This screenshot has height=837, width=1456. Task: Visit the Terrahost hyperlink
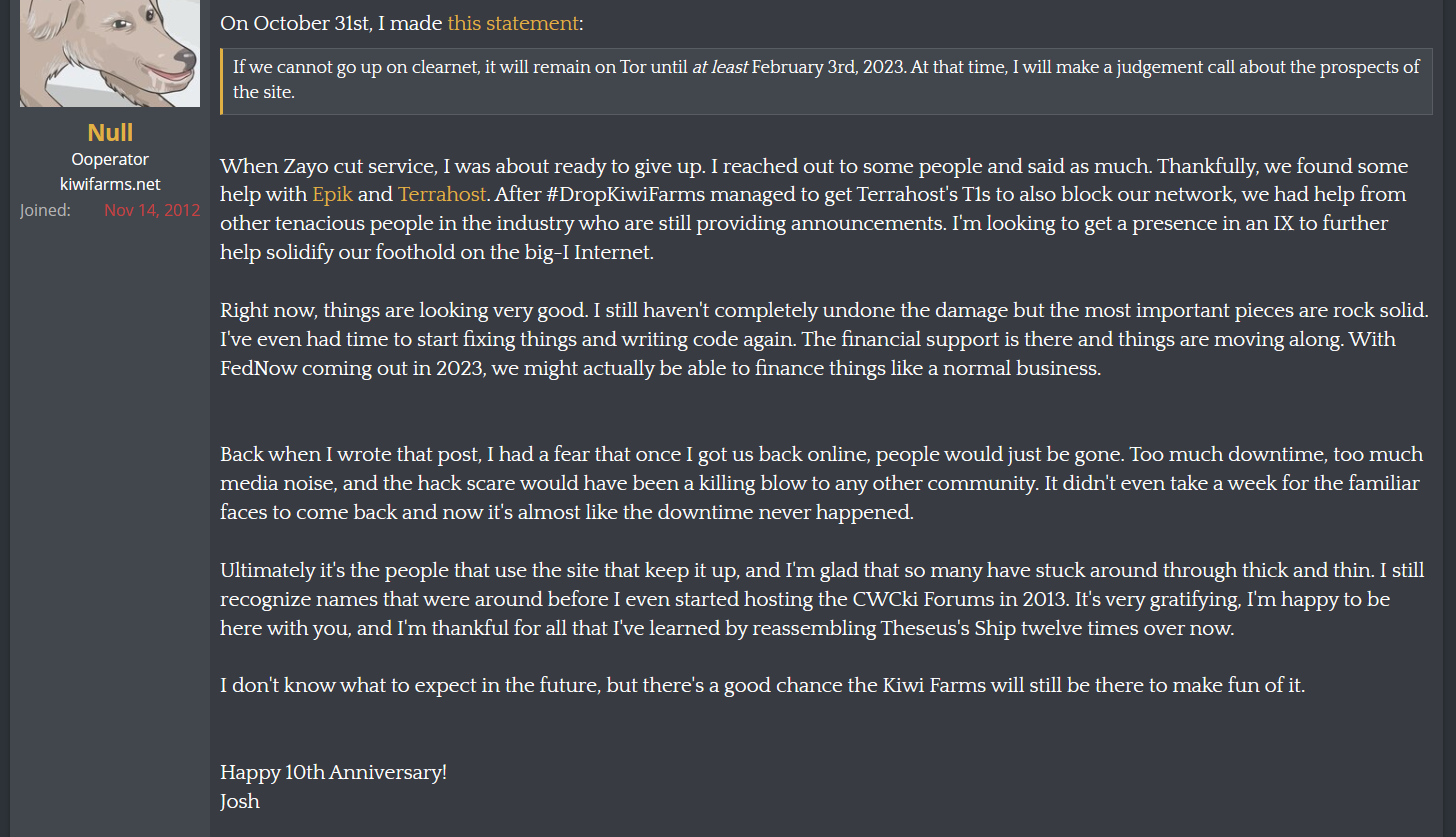click(442, 194)
